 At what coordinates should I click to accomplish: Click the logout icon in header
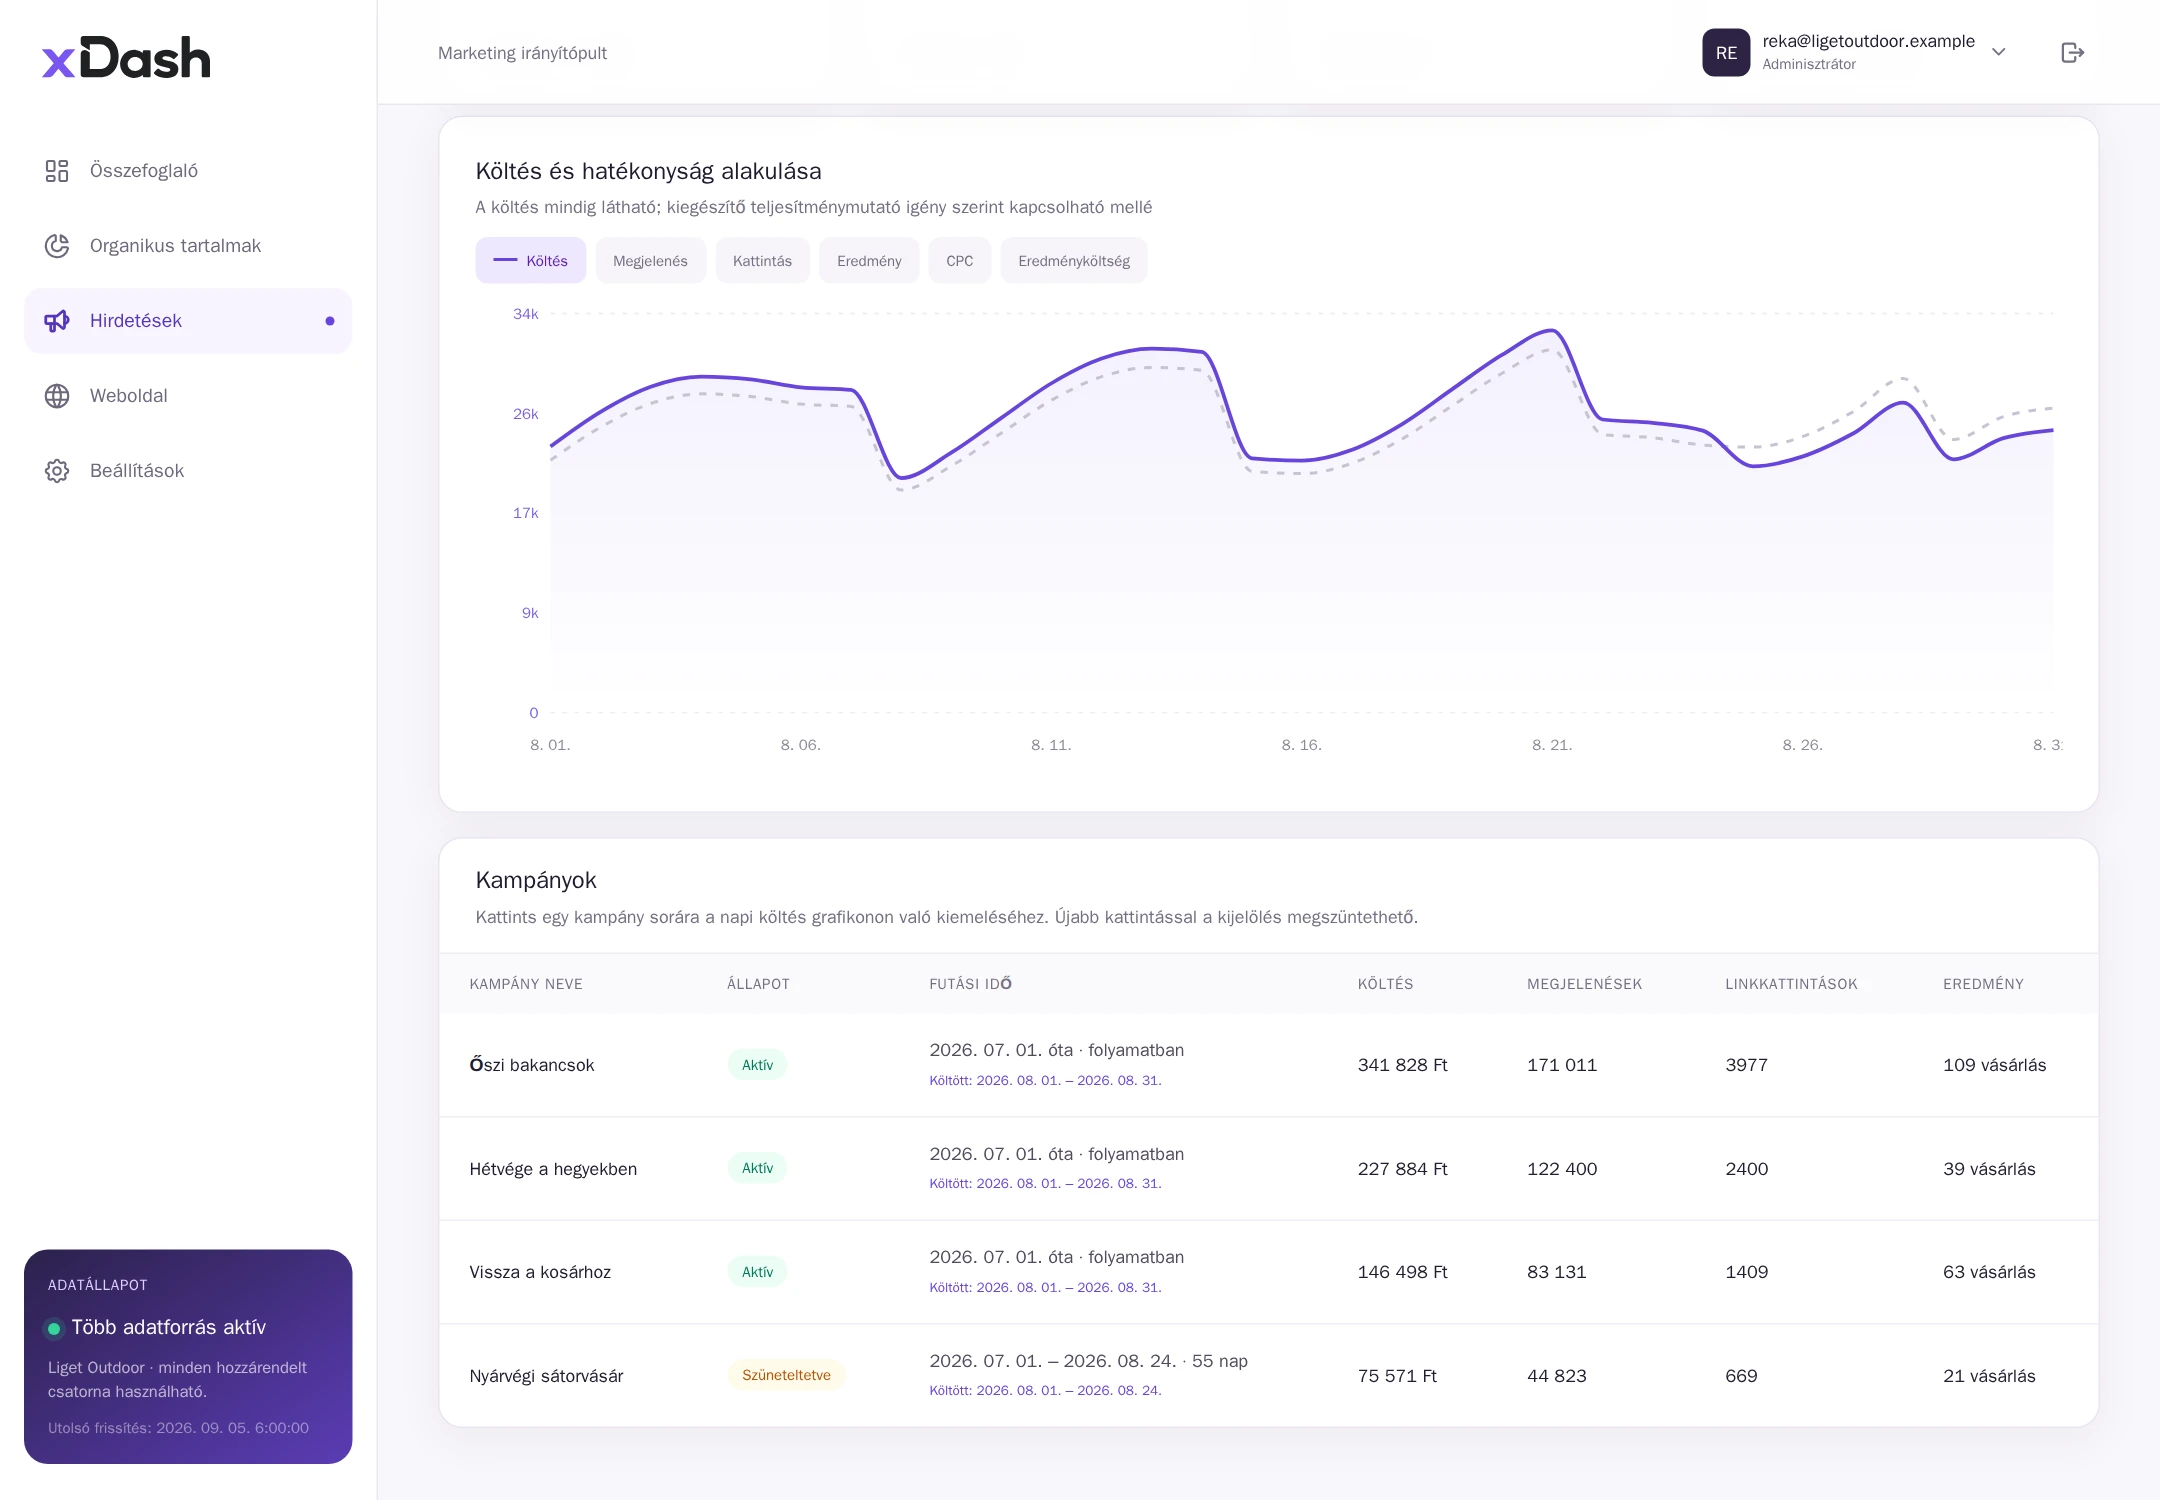click(2073, 53)
